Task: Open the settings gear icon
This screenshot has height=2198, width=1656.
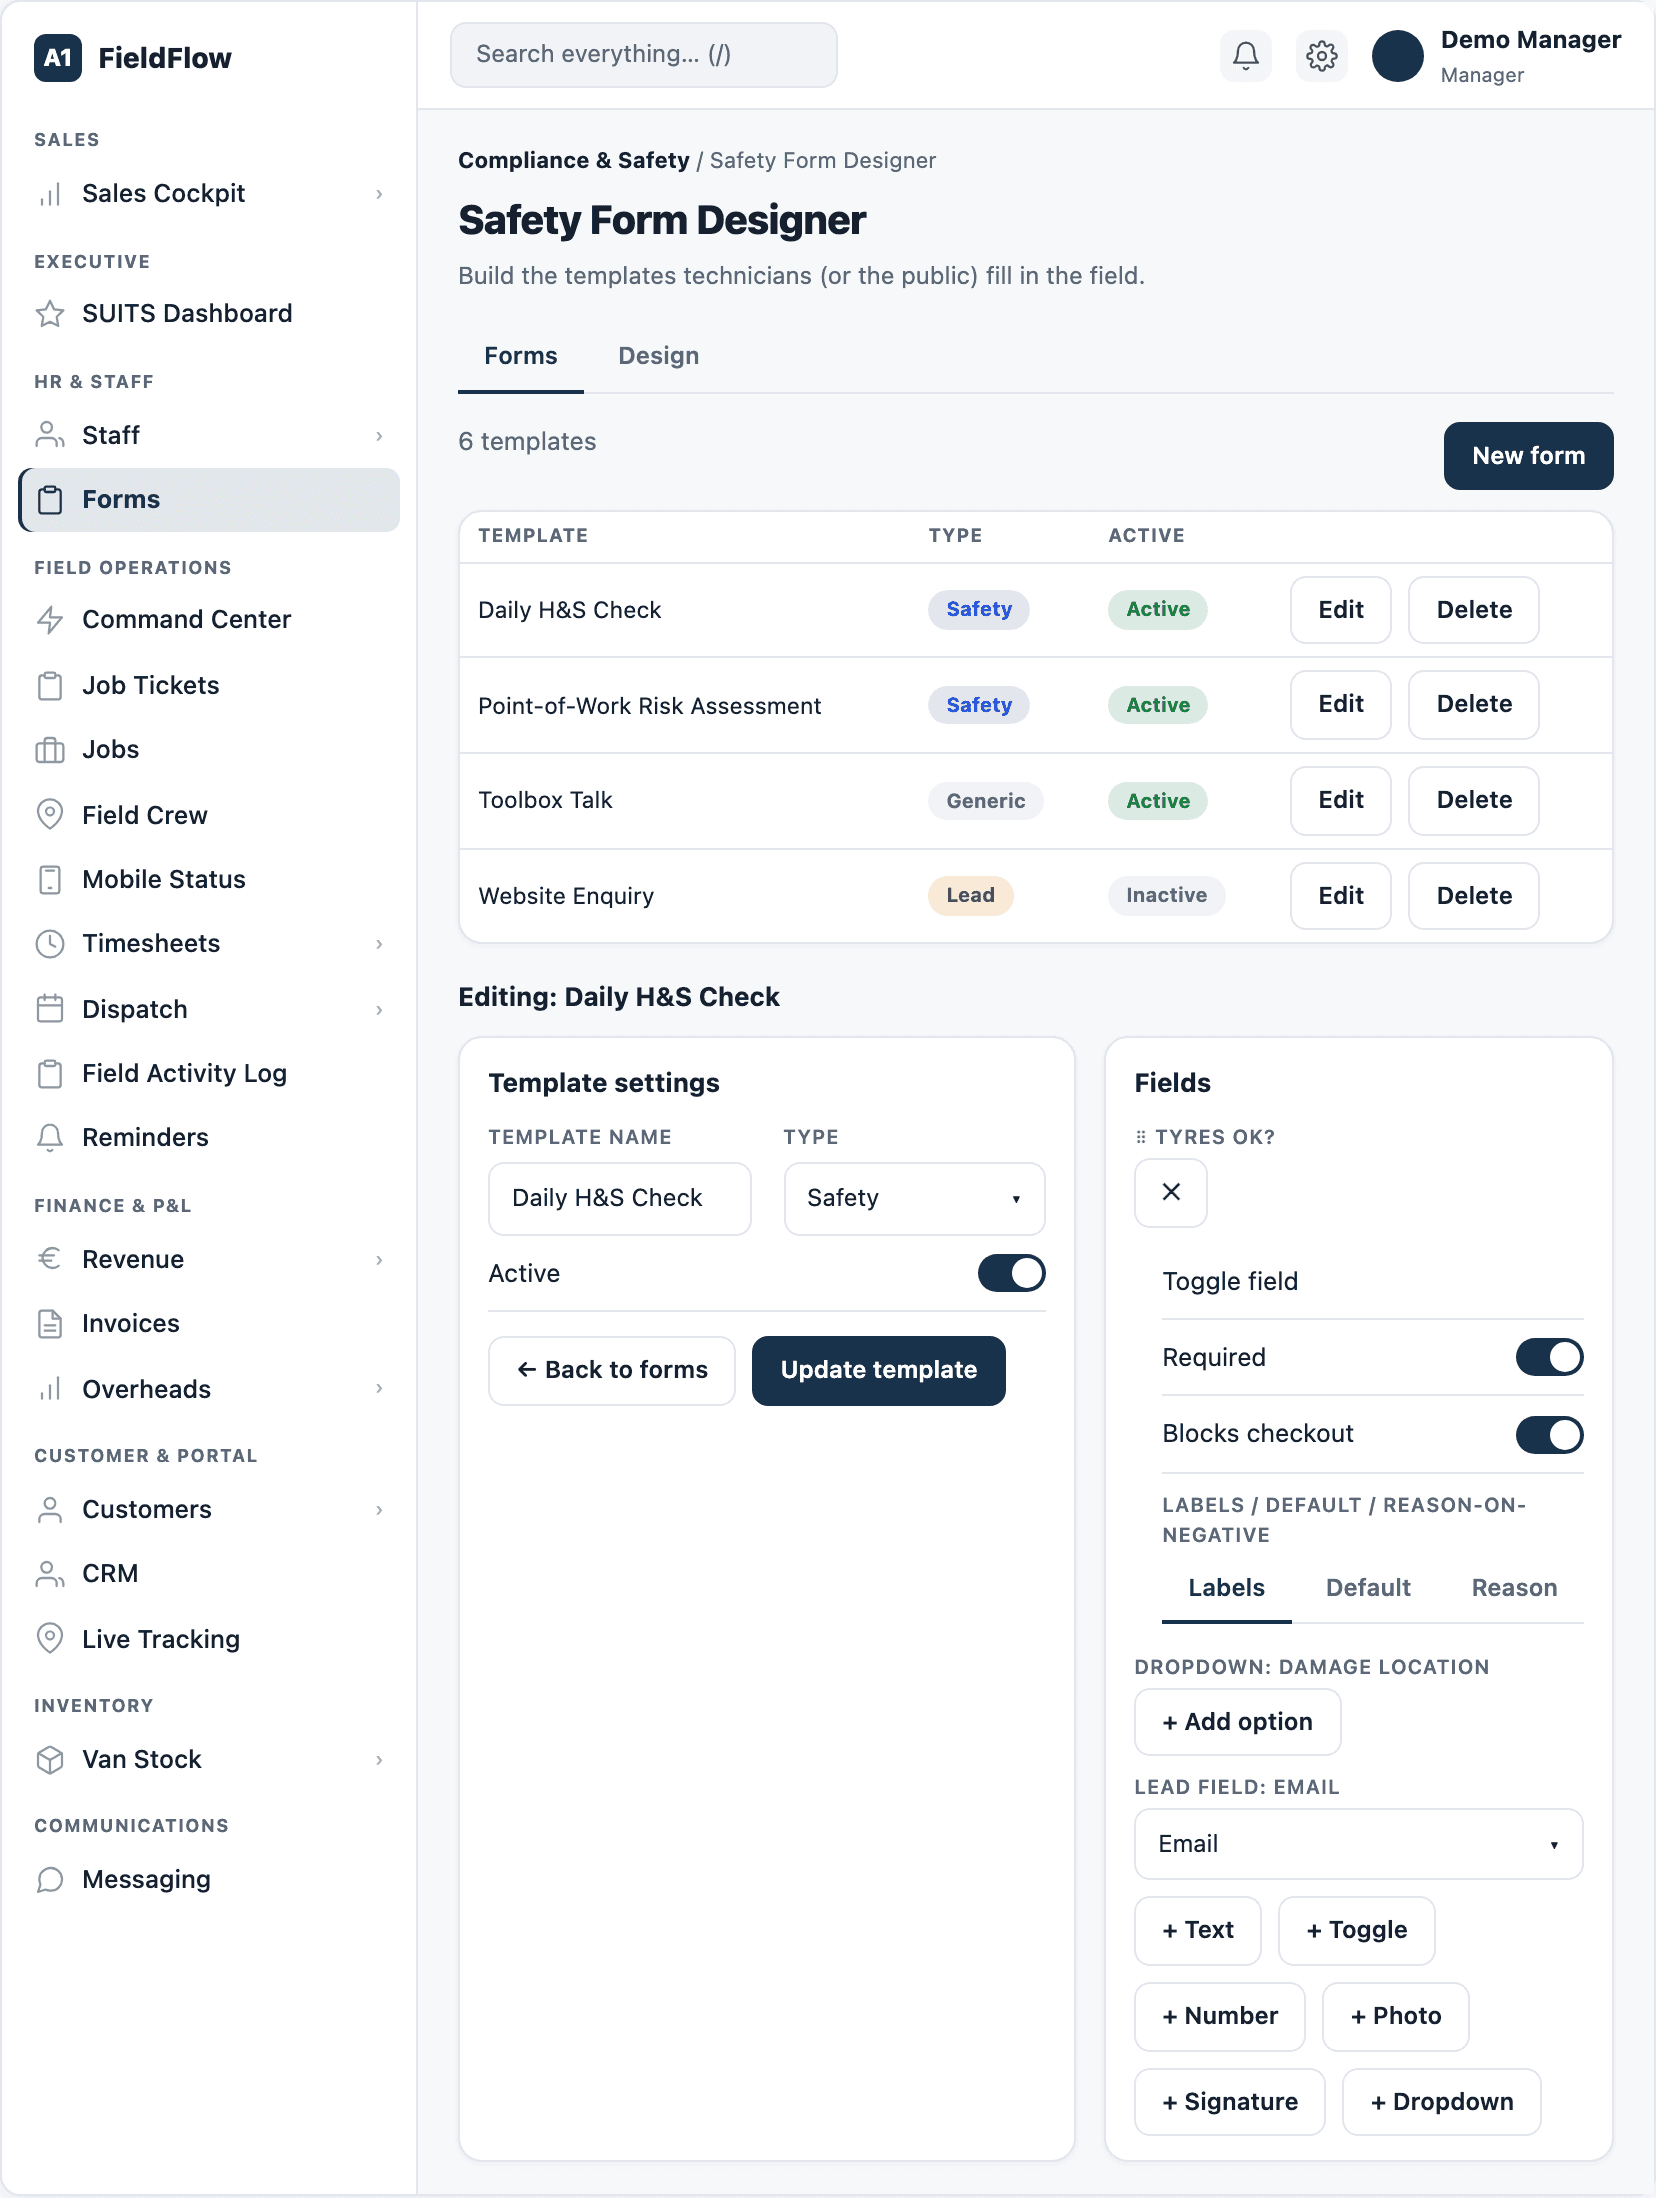Action: 1322,56
